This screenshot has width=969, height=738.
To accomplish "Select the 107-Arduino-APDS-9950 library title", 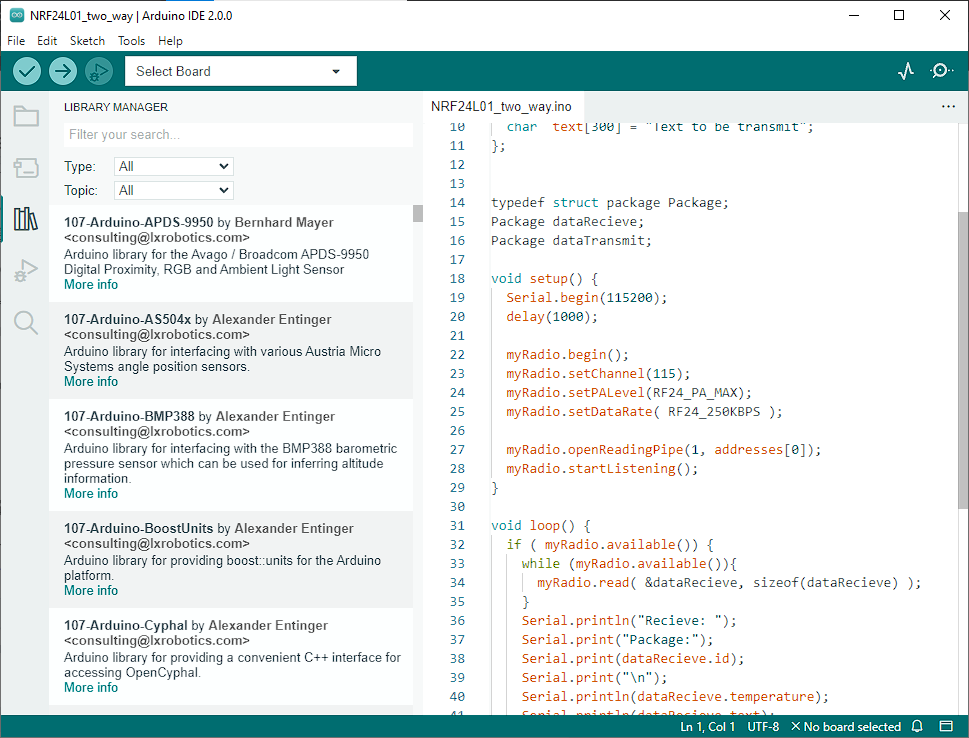I will pyautogui.click(x=138, y=223).
